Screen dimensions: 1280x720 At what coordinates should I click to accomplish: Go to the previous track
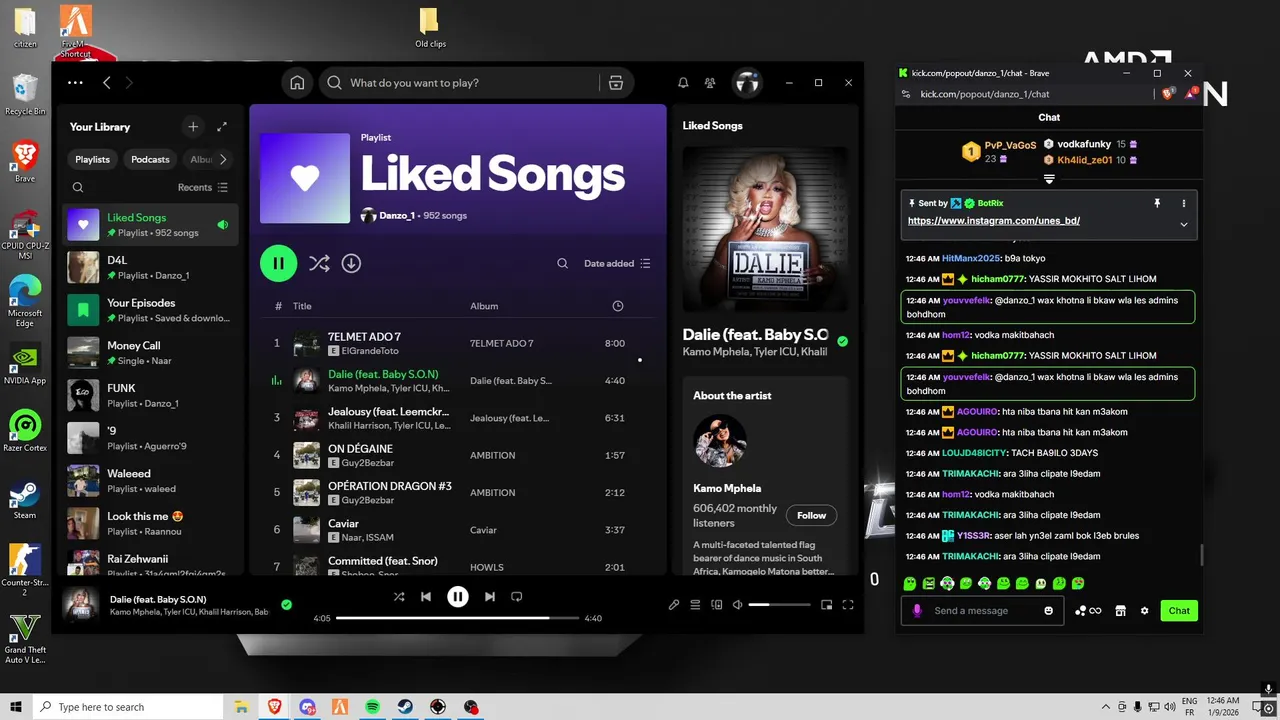(x=426, y=597)
